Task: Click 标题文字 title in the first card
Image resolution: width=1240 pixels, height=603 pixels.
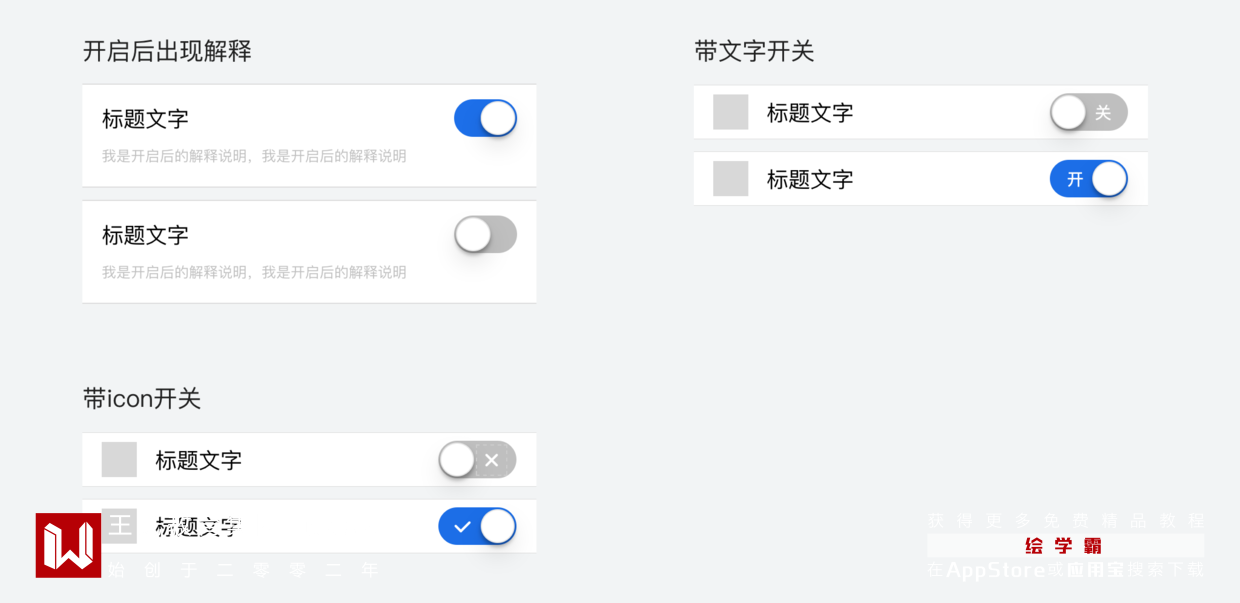Action: (x=145, y=119)
